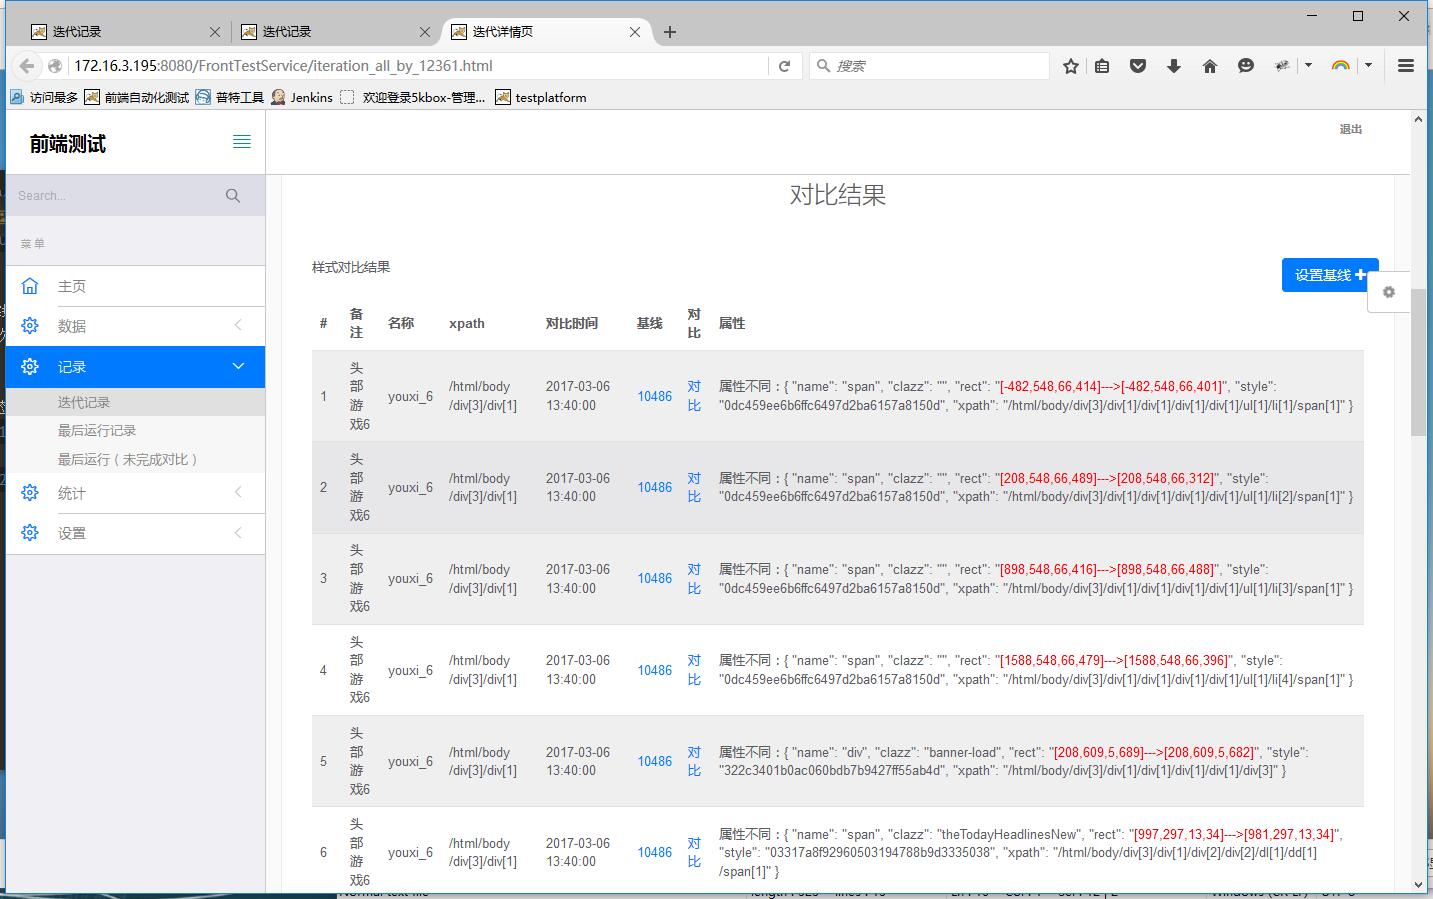Image resolution: width=1433 pixels, height=899 pixels.
Task: Open dropdown arrow beside rainbow icon
Action: point(1368,66)
